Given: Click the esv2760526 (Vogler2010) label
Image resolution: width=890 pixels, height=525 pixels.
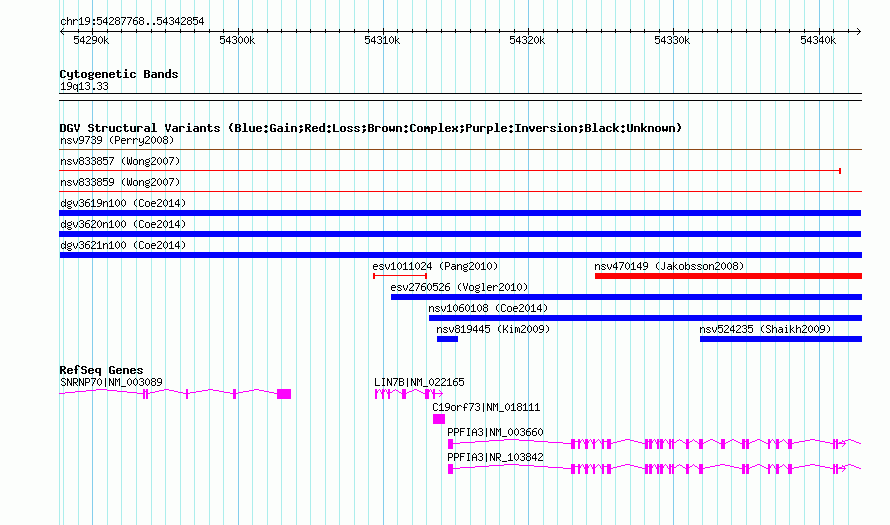Looking at the screenshot, I should 459,287.
